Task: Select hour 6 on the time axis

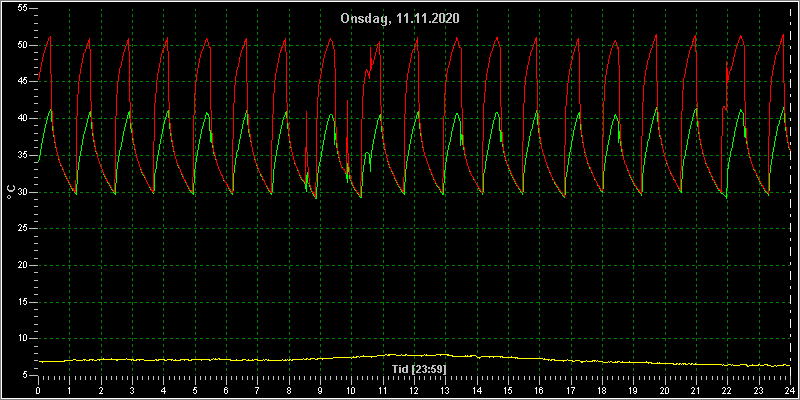Action: pyautogui.click(x=226, y=389)
